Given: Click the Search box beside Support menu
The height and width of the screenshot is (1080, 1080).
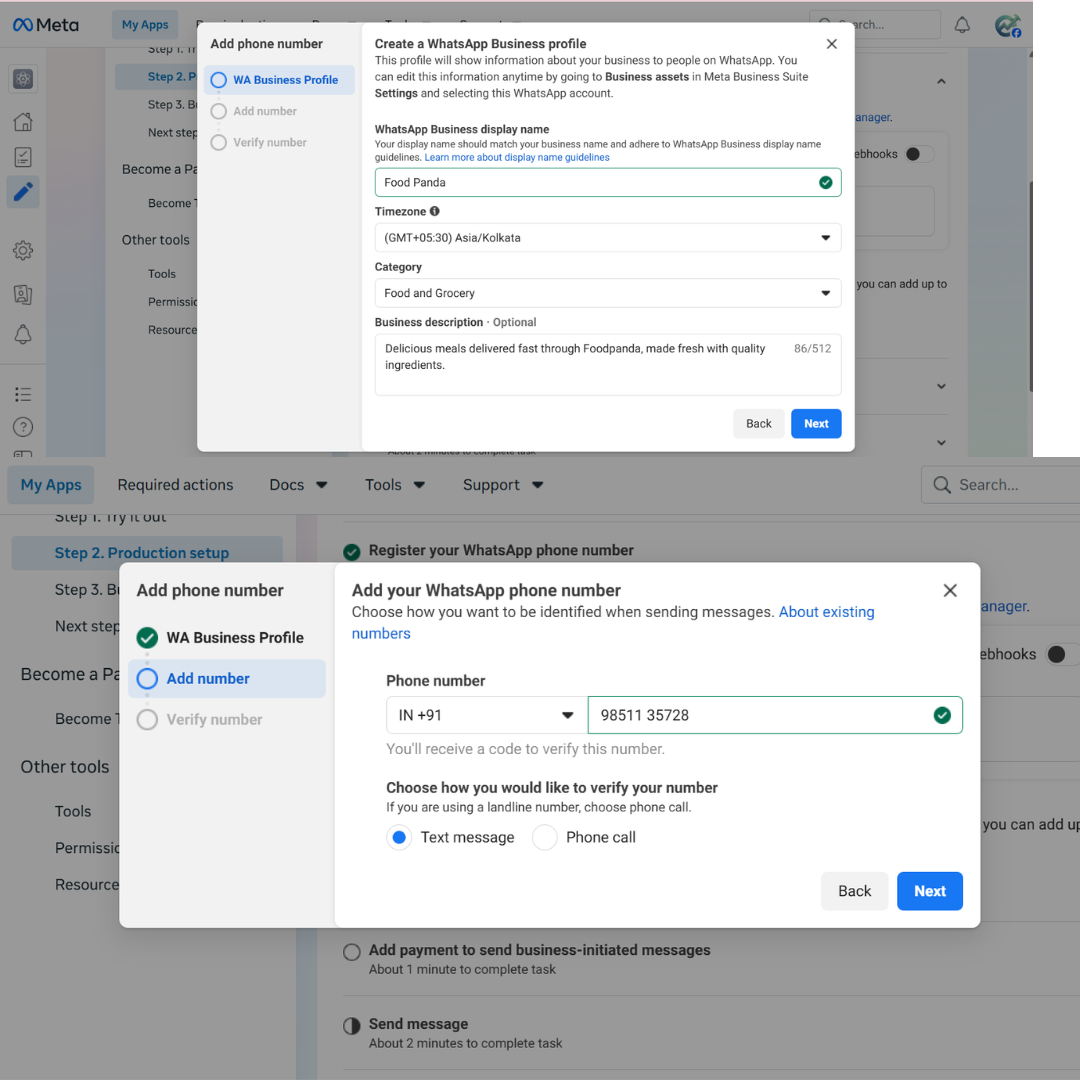Looking at the screenshot, I should (x=1000, y=485).
